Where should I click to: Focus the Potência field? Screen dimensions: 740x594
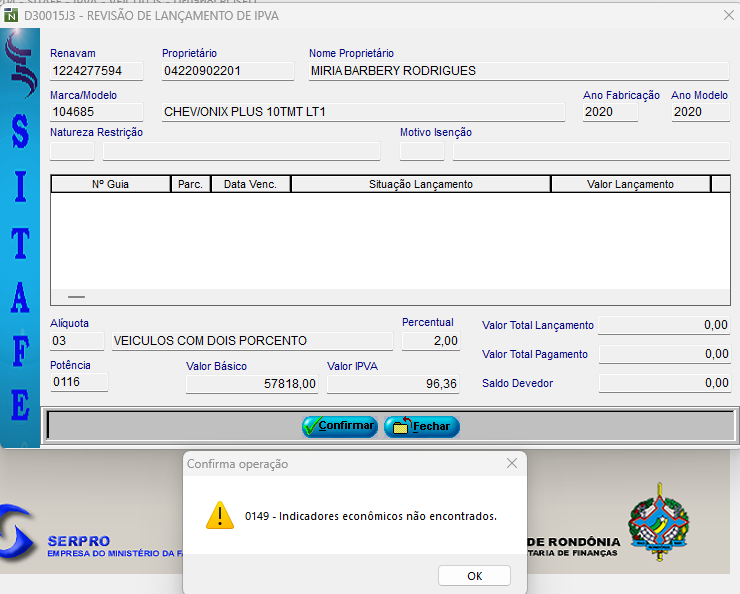tap(78, 381)
